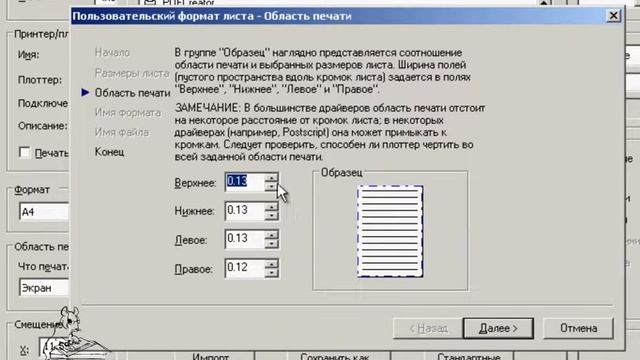The image size is (640, 360).
Task: Open the A4 Формат dropdown behind dialog
Action: 44,212
